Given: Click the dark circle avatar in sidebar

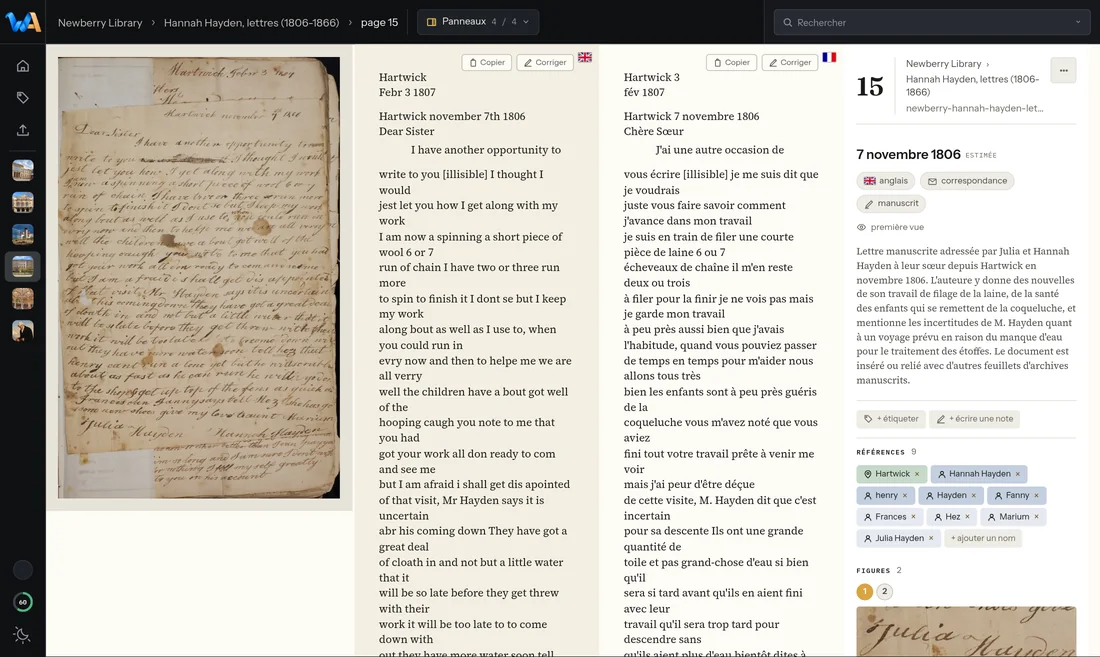Looking at the screenshot, I should pyautogui.click(x=22, y=570).
